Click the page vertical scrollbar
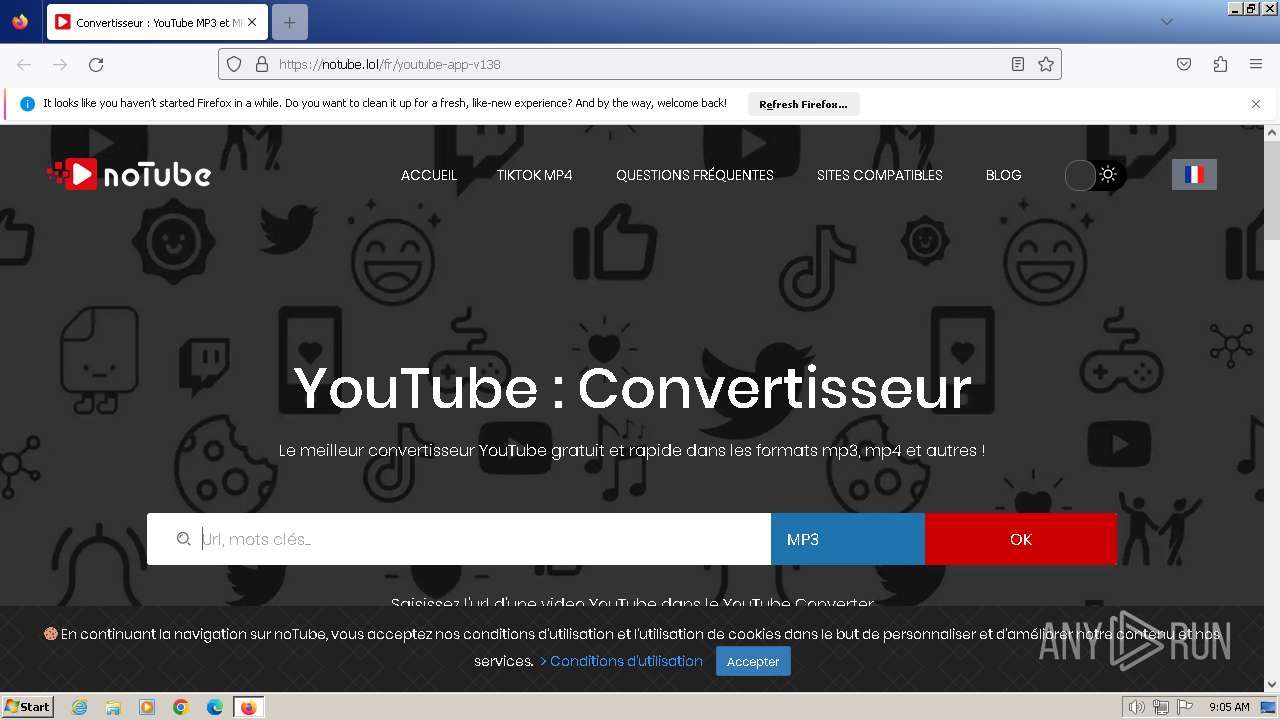The height and width of the screenshot is (720, 1280). (1272, 190)
